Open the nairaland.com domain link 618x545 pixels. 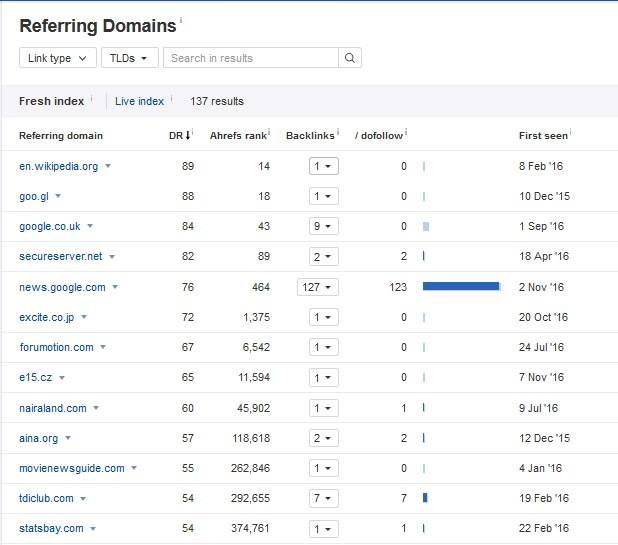click(52, 408)
